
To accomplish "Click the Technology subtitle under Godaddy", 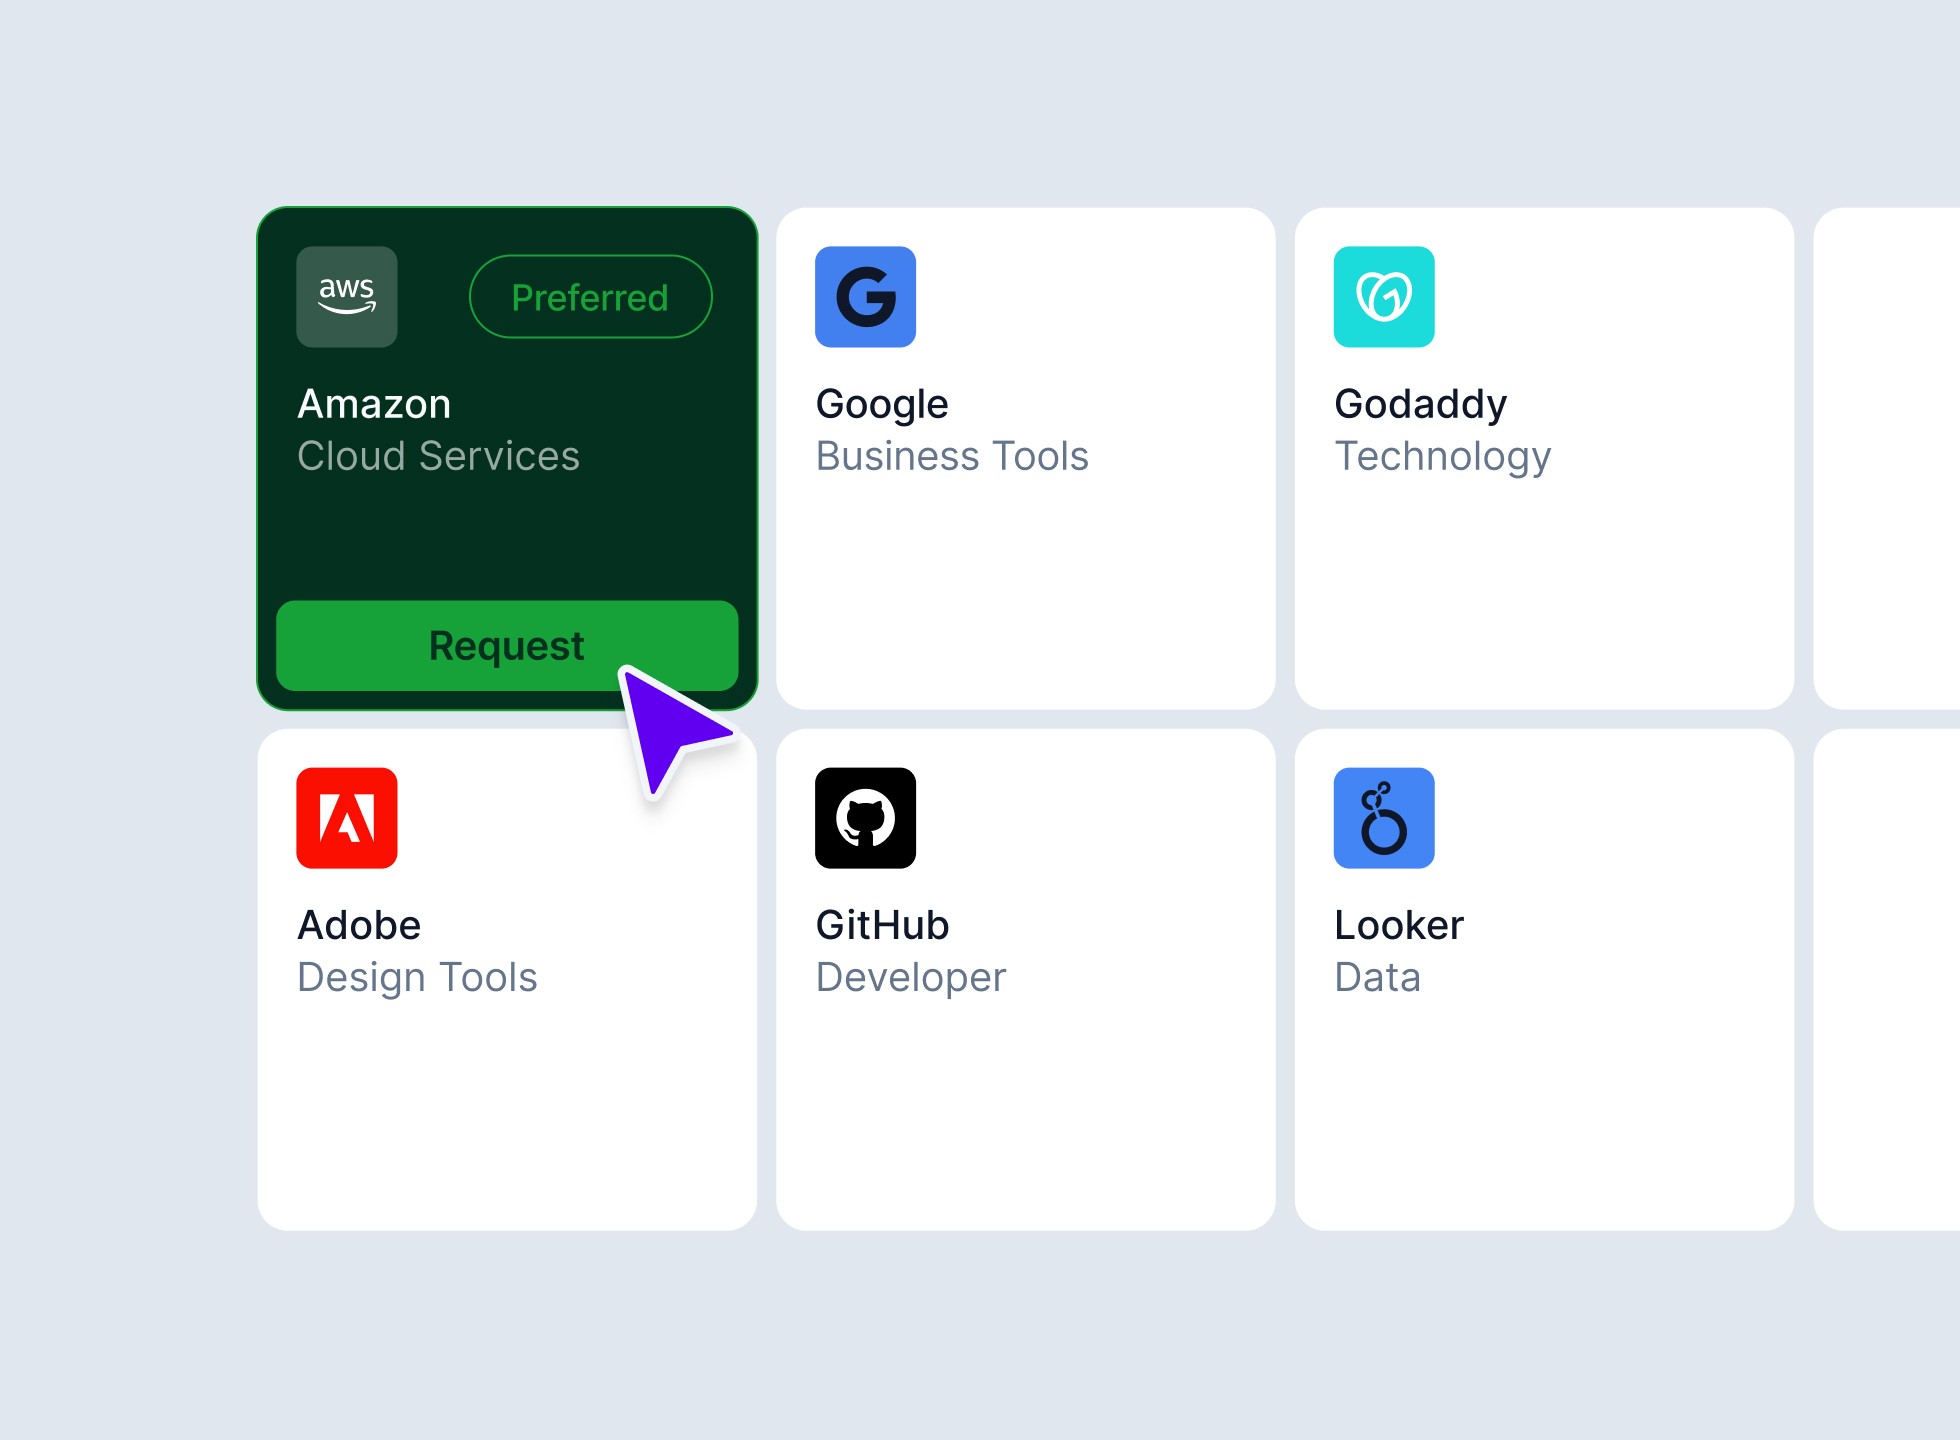I will (1442, 456).
